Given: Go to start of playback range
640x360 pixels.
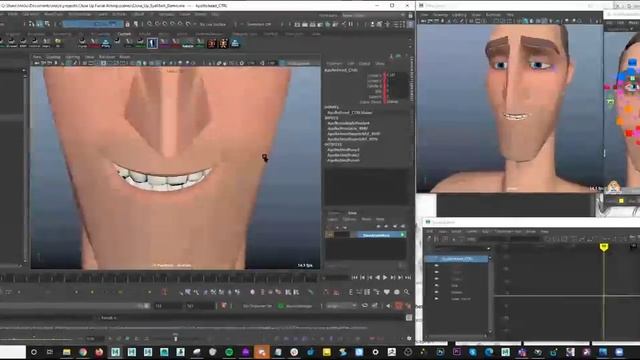Looking at the screenshot, I should tap(354, 278).
